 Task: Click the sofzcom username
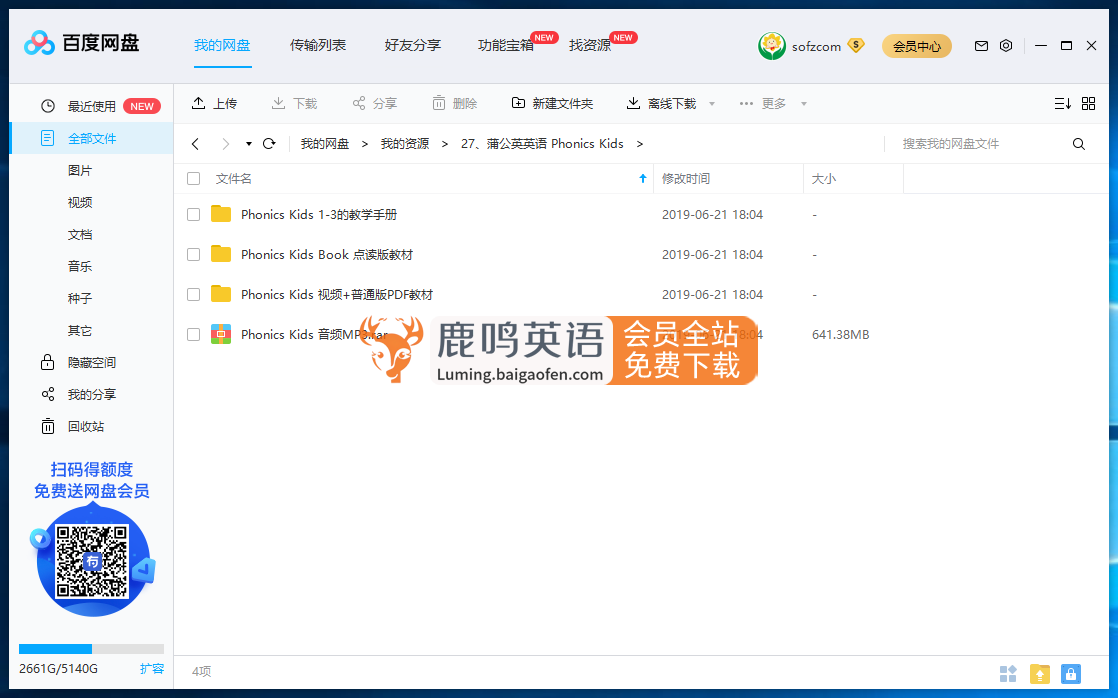pos(816,46)
